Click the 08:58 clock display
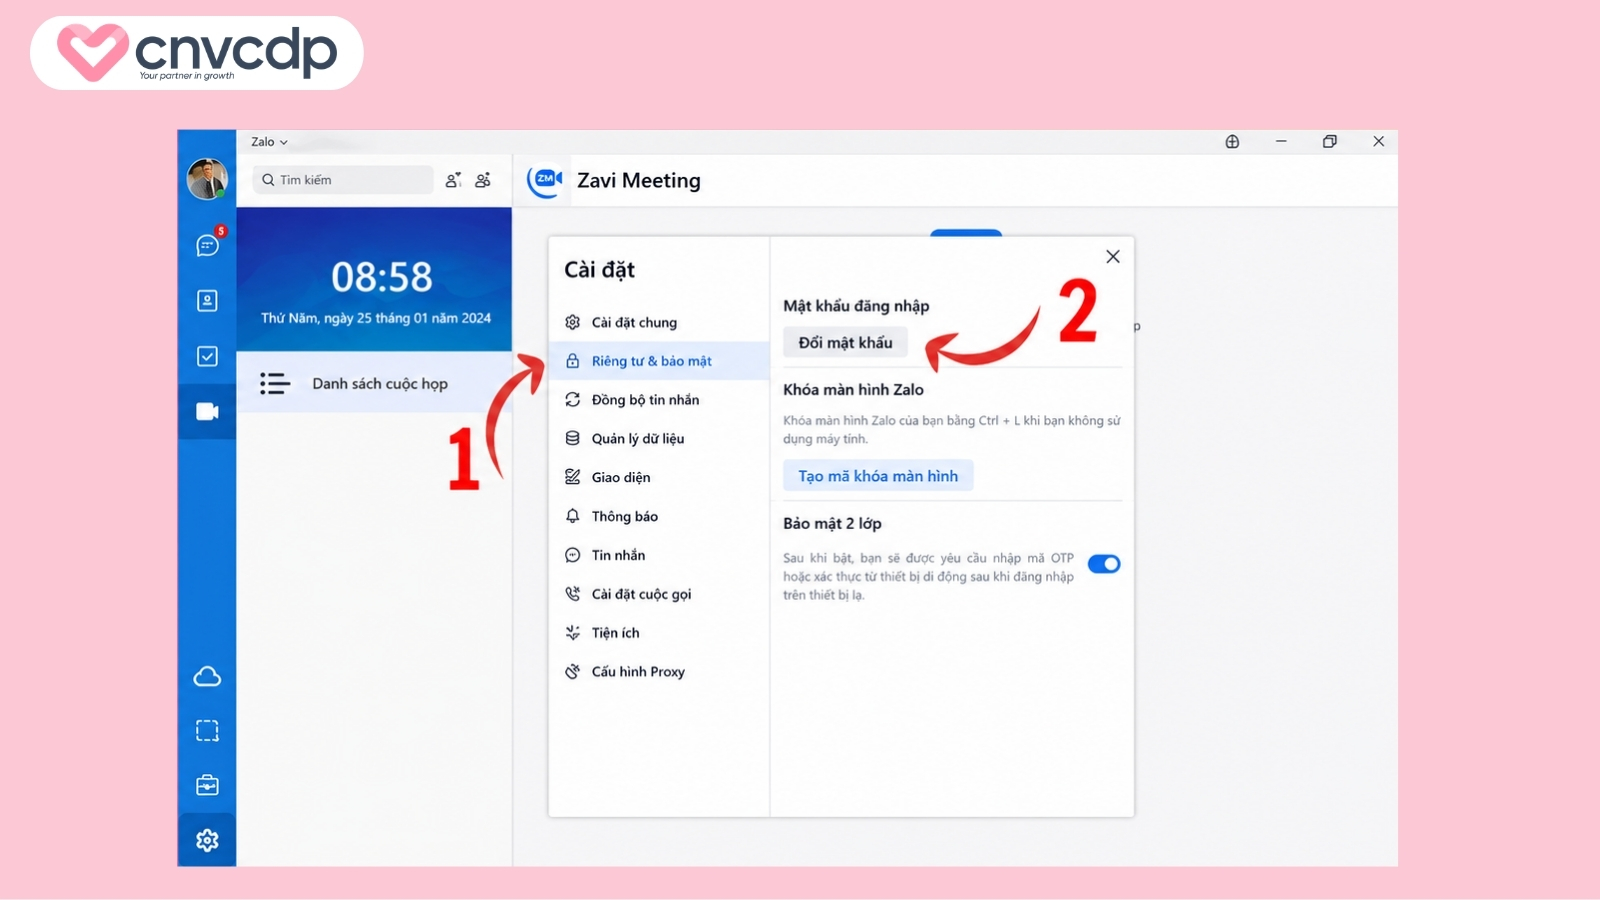 pyautogui.click(x=382, y=277)
